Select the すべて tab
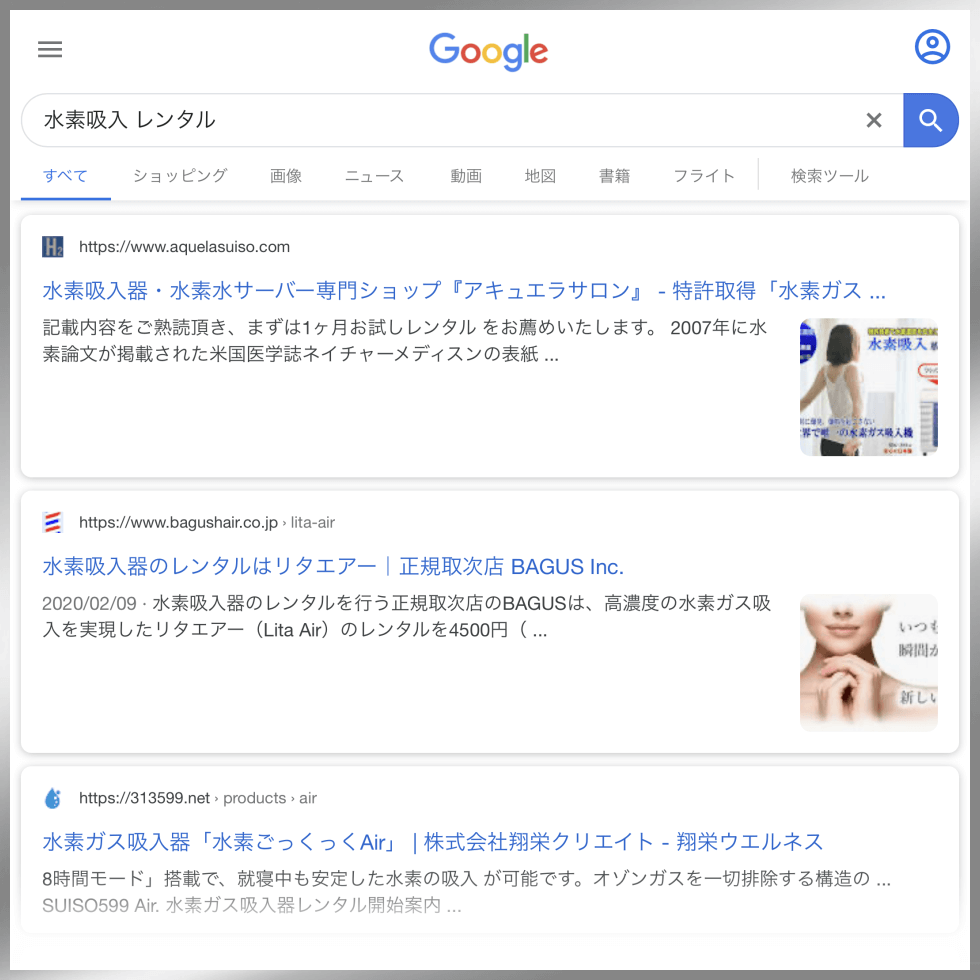The height and width of the screenshot is (980, 980). click(65, 176)
